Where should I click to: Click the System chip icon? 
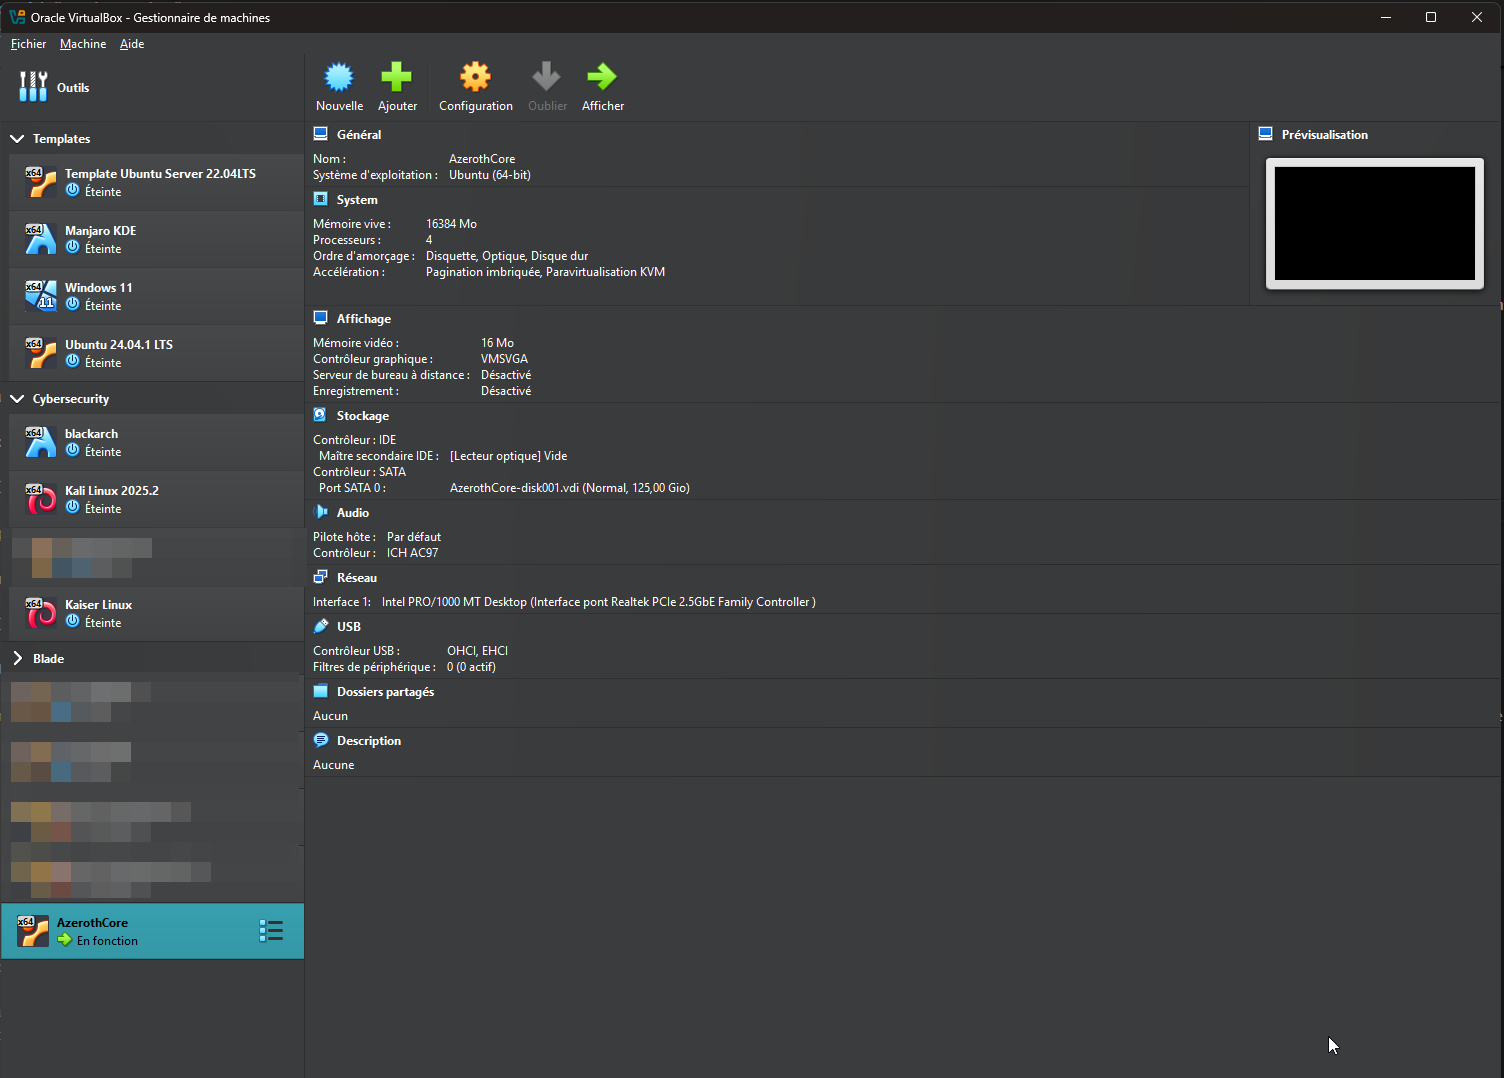click(x=320, y=199)
